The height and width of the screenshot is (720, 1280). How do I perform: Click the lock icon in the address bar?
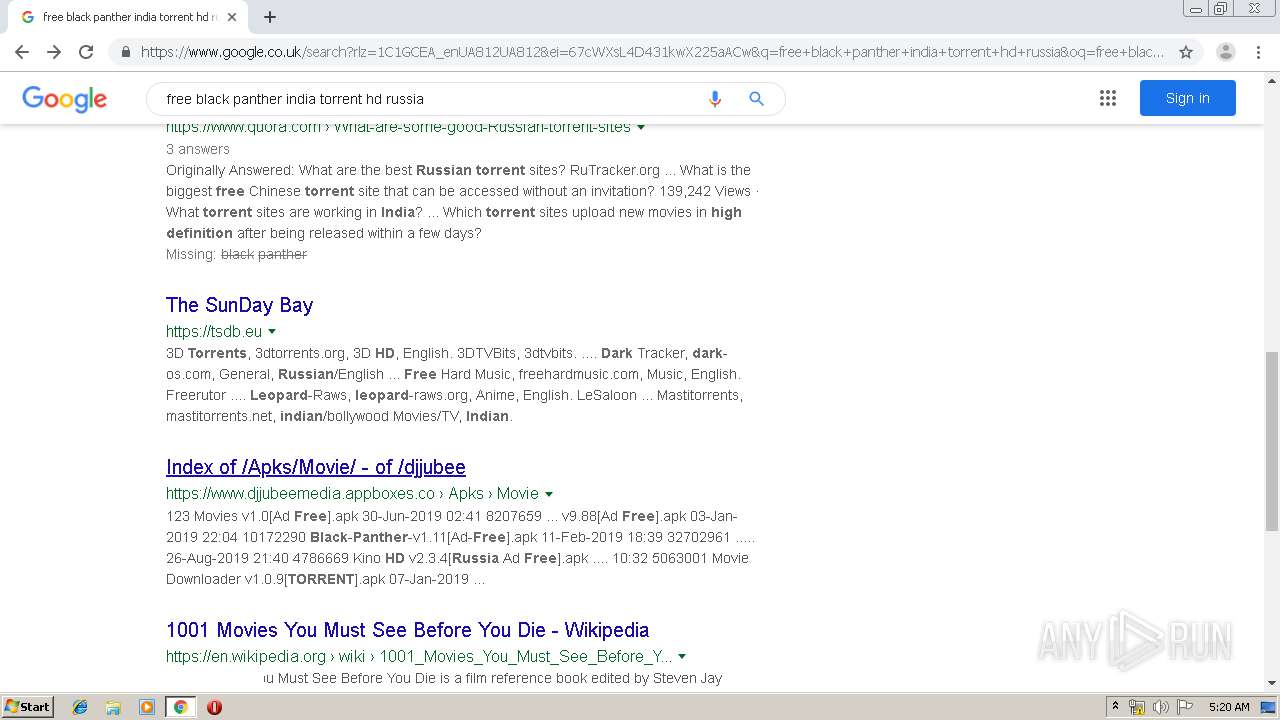(x=126, y=52)
